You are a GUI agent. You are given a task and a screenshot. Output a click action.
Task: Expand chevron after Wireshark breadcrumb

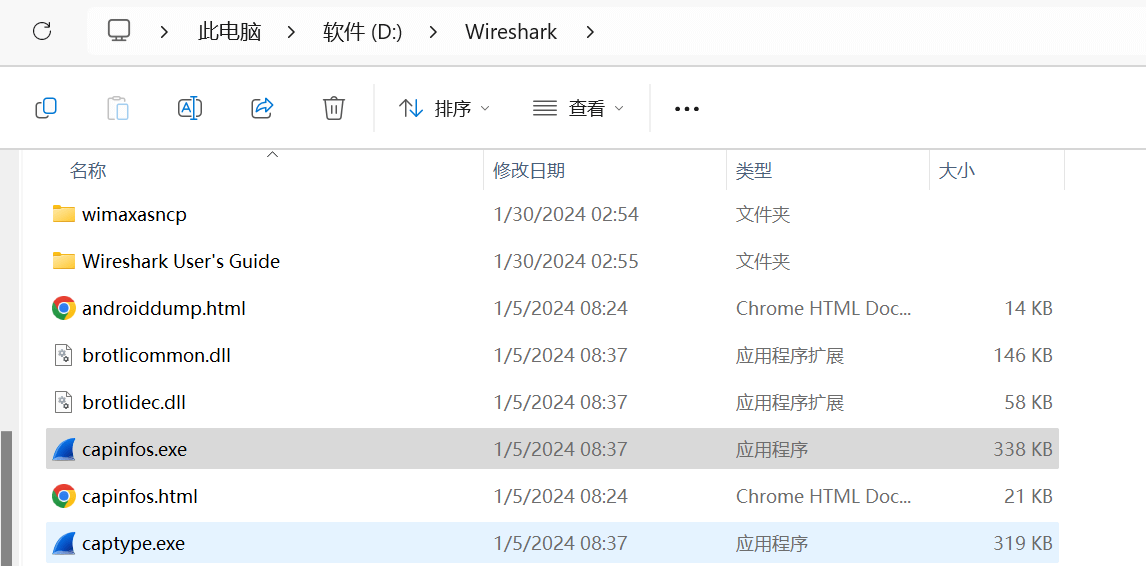click(x=590, y=31)
